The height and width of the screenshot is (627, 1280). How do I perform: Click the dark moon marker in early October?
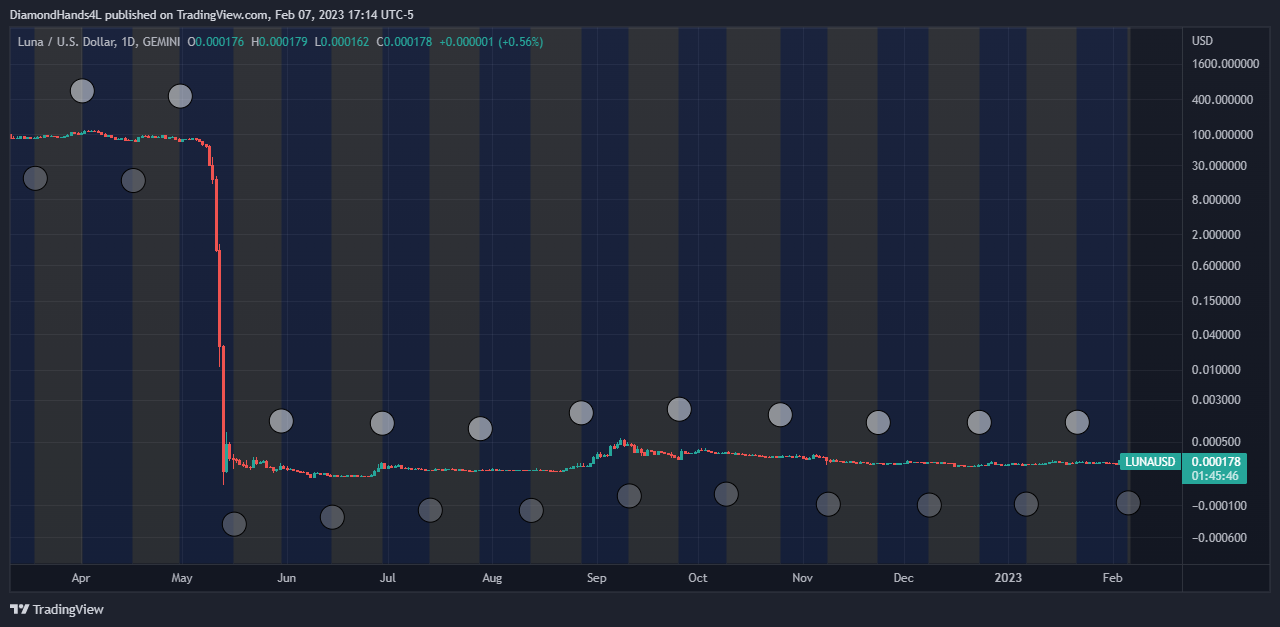(726, 494)
